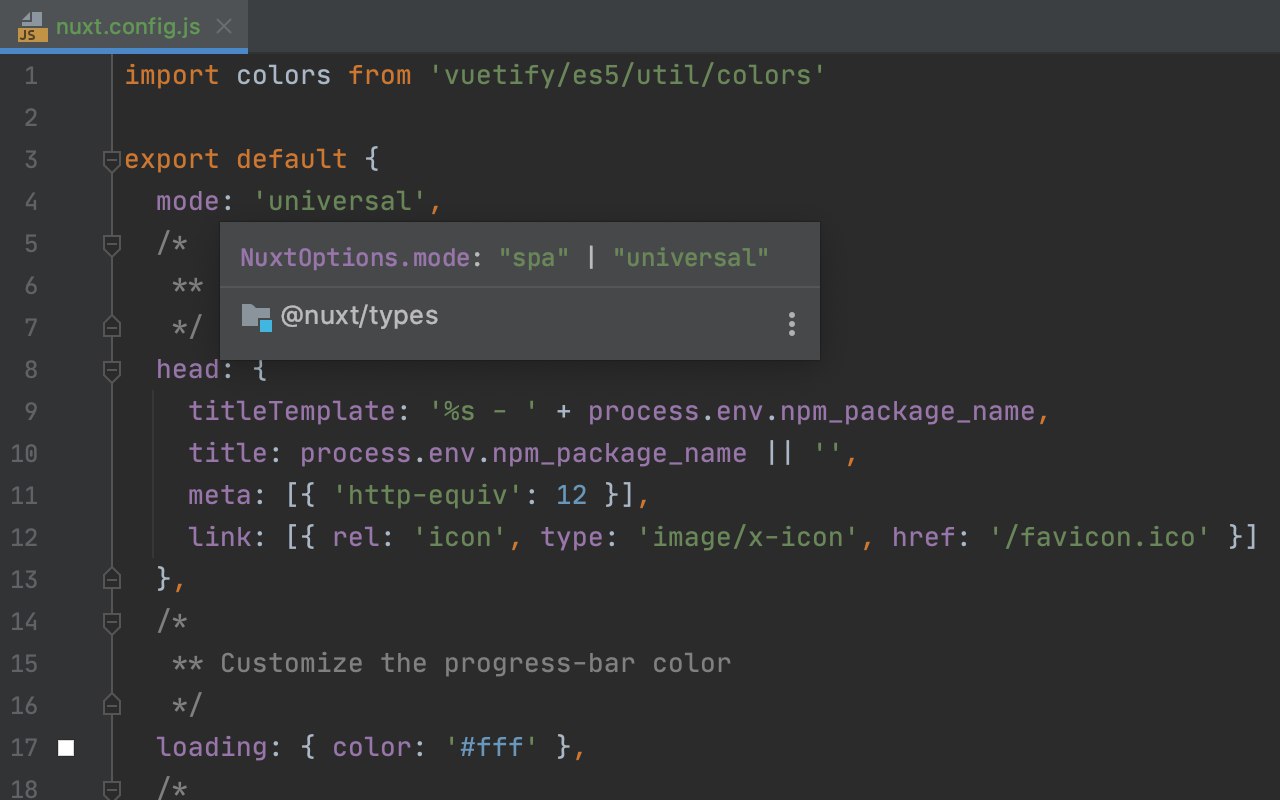Click the 'head' property on line 8

click(x=187, y=370)
